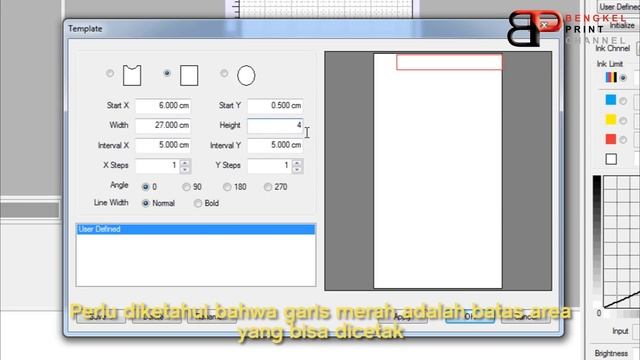Choose Bold line width
The image size is (640, 360).
coord(198,203)
